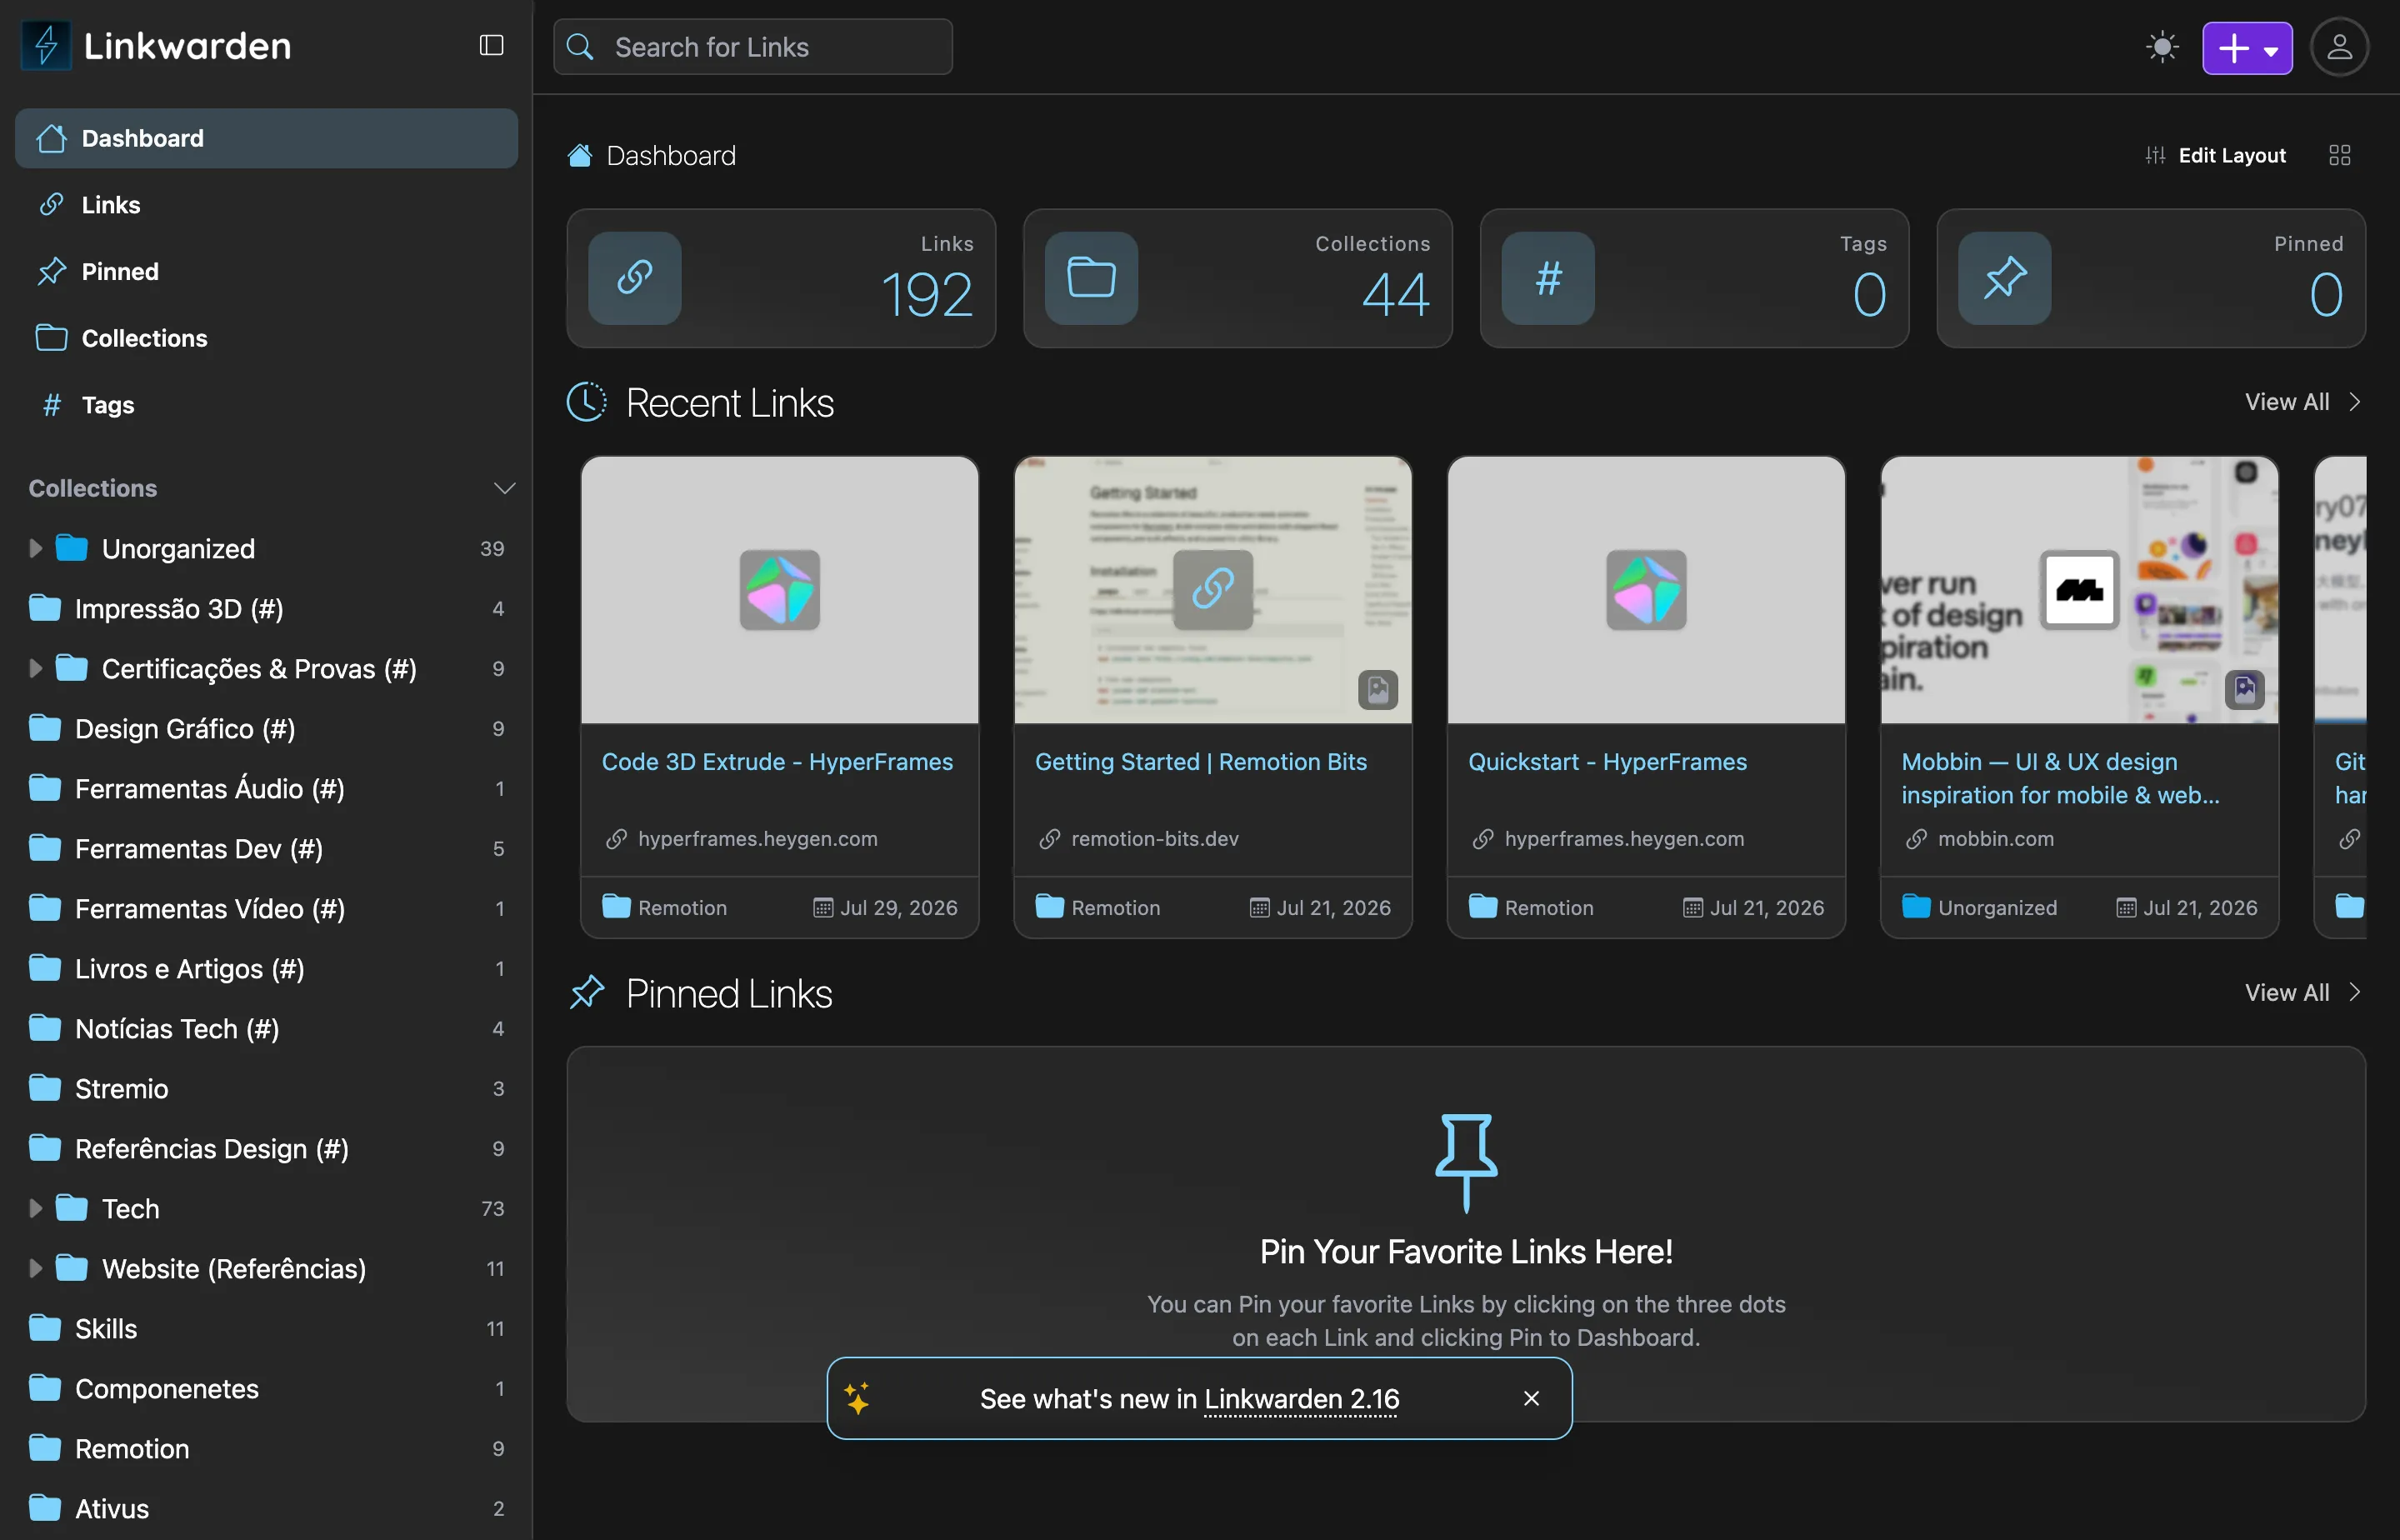Open the user profile avatar menu
Viewport: 2400px width, 1540px height.
point(2339,47)
